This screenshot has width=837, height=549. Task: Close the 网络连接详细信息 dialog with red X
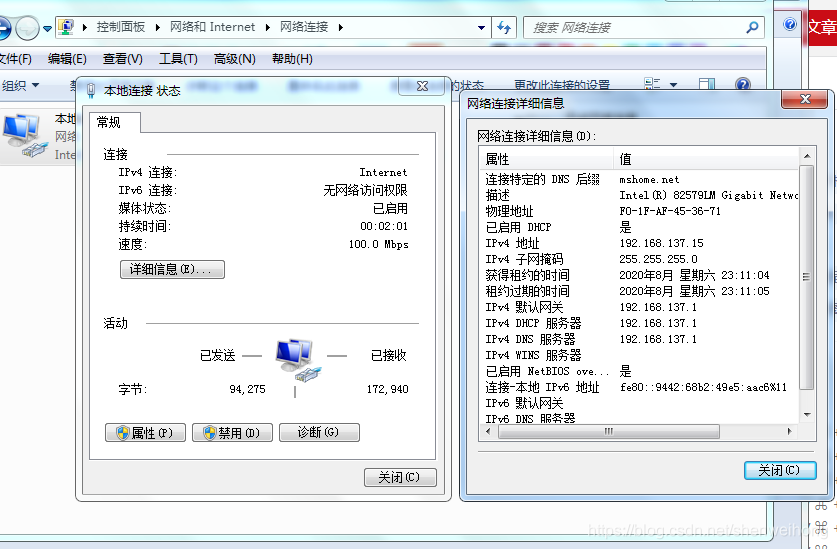805,99
